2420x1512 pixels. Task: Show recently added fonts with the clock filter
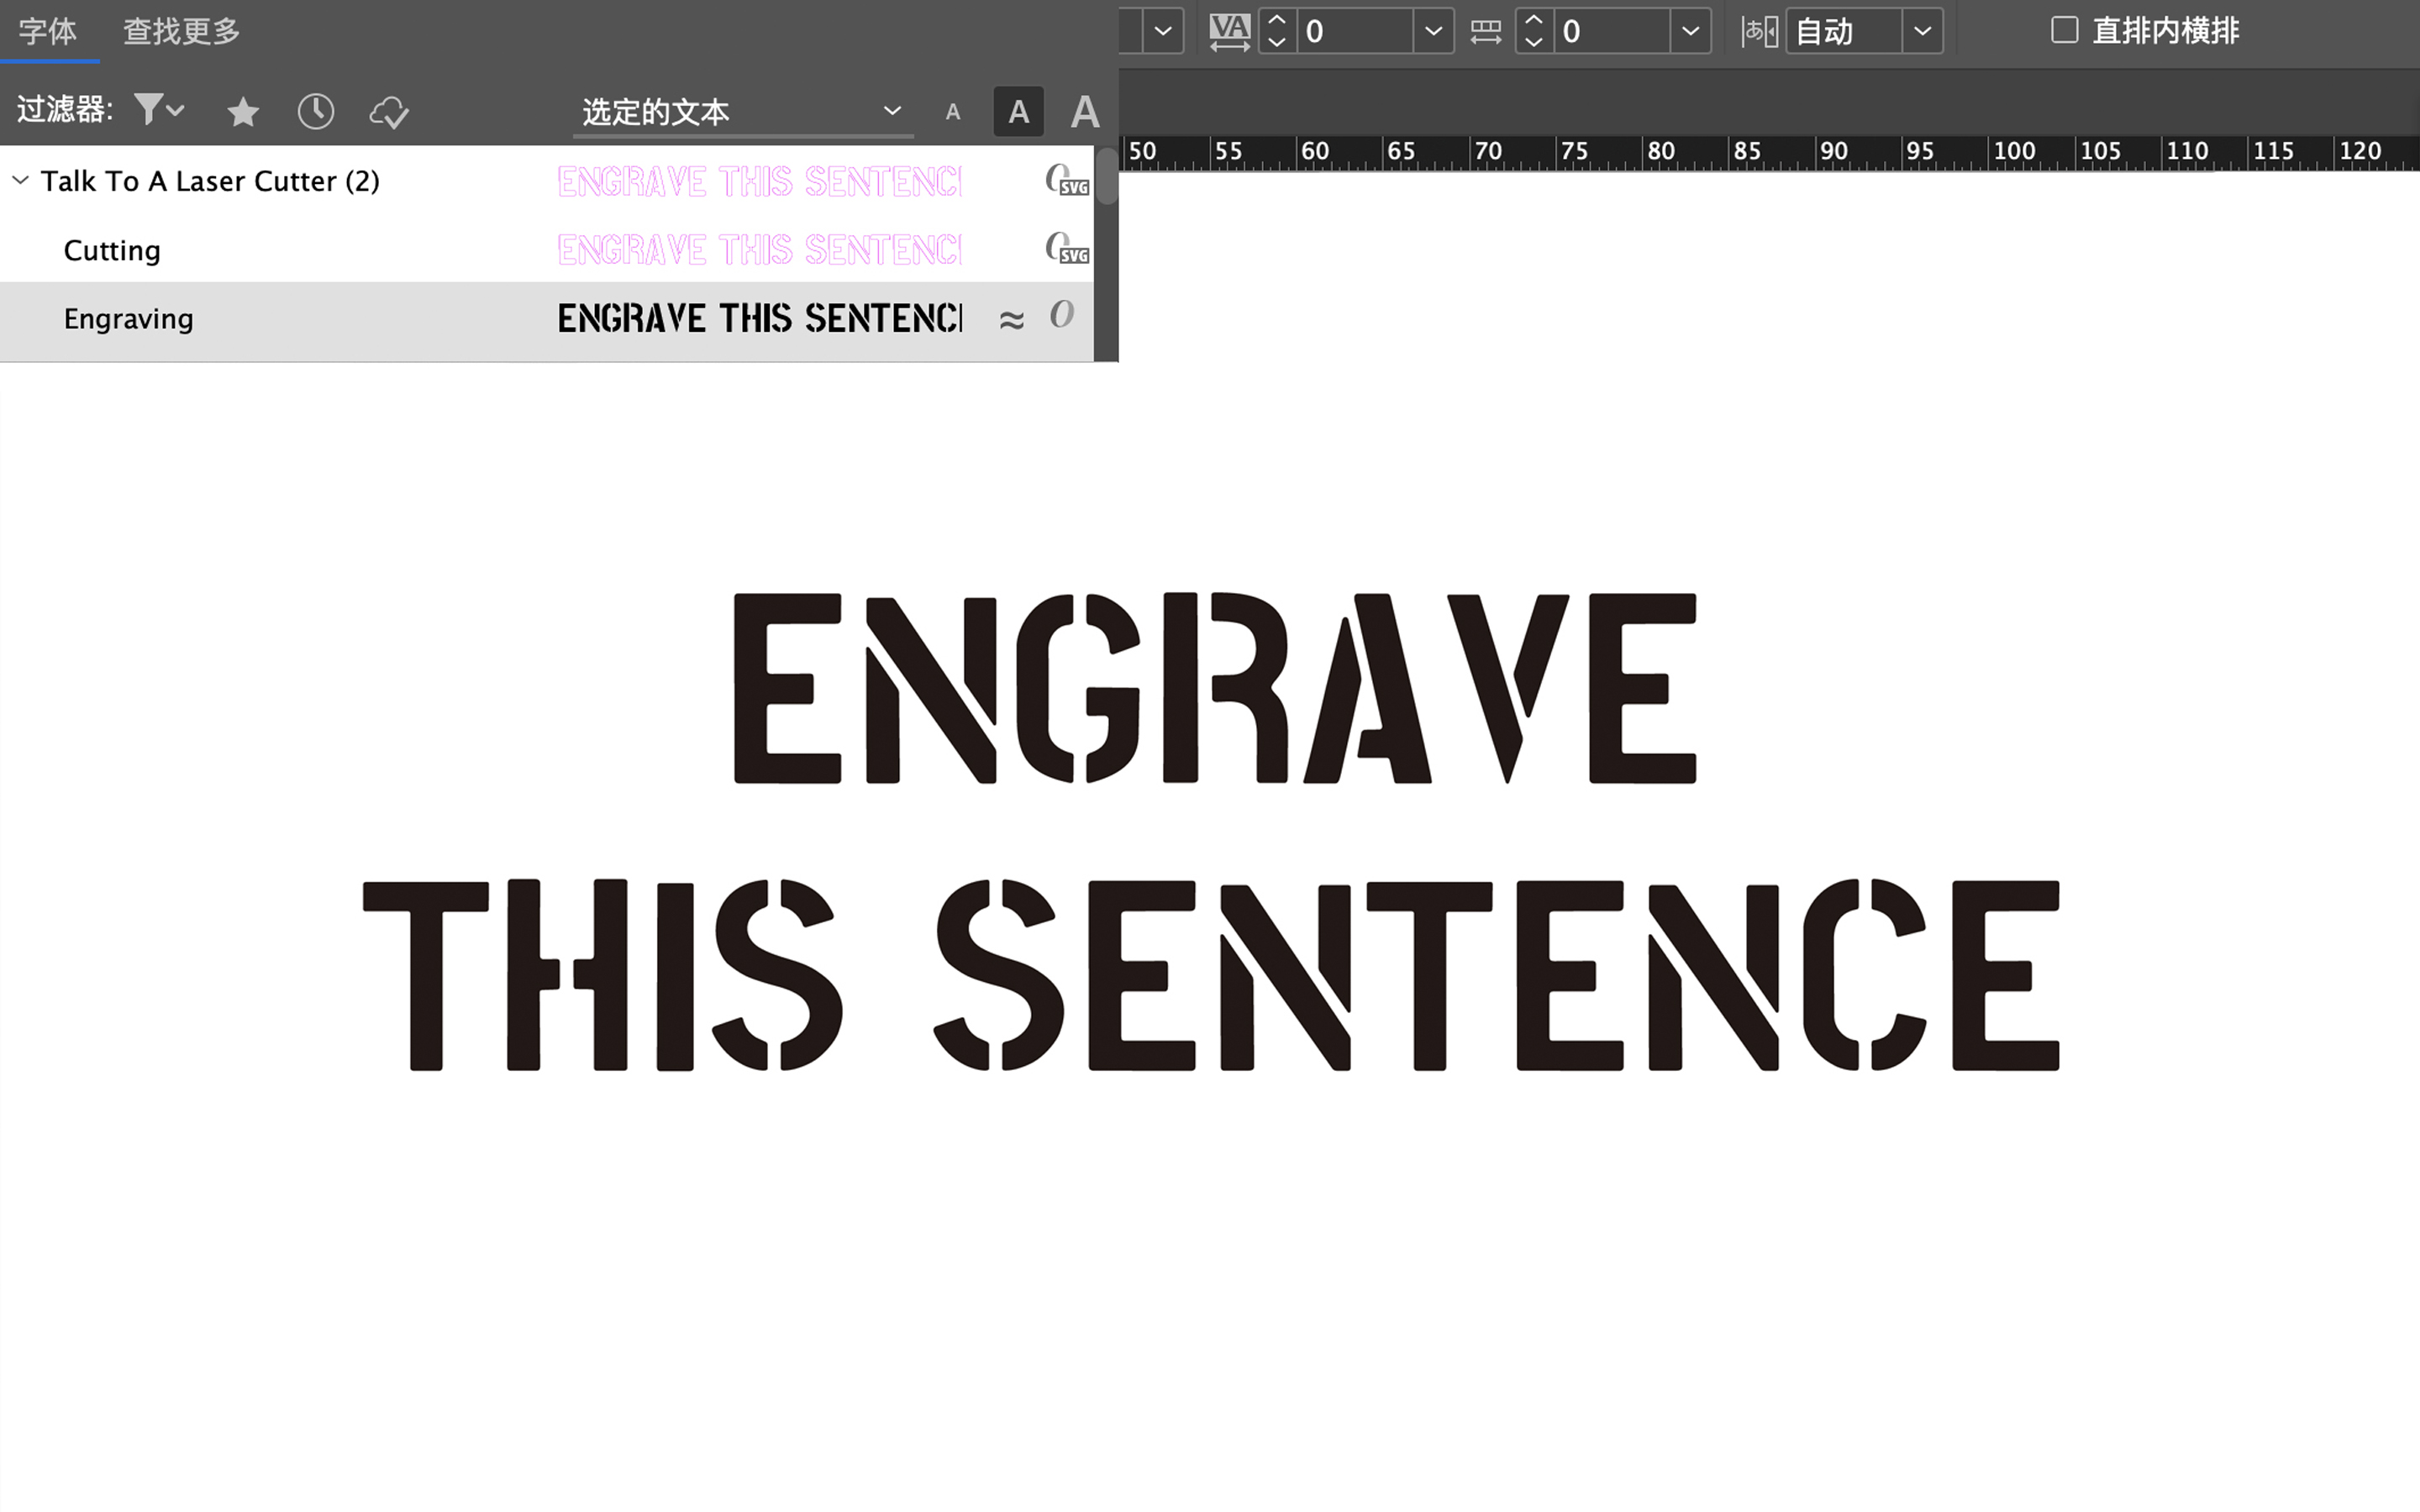[316, 111]
